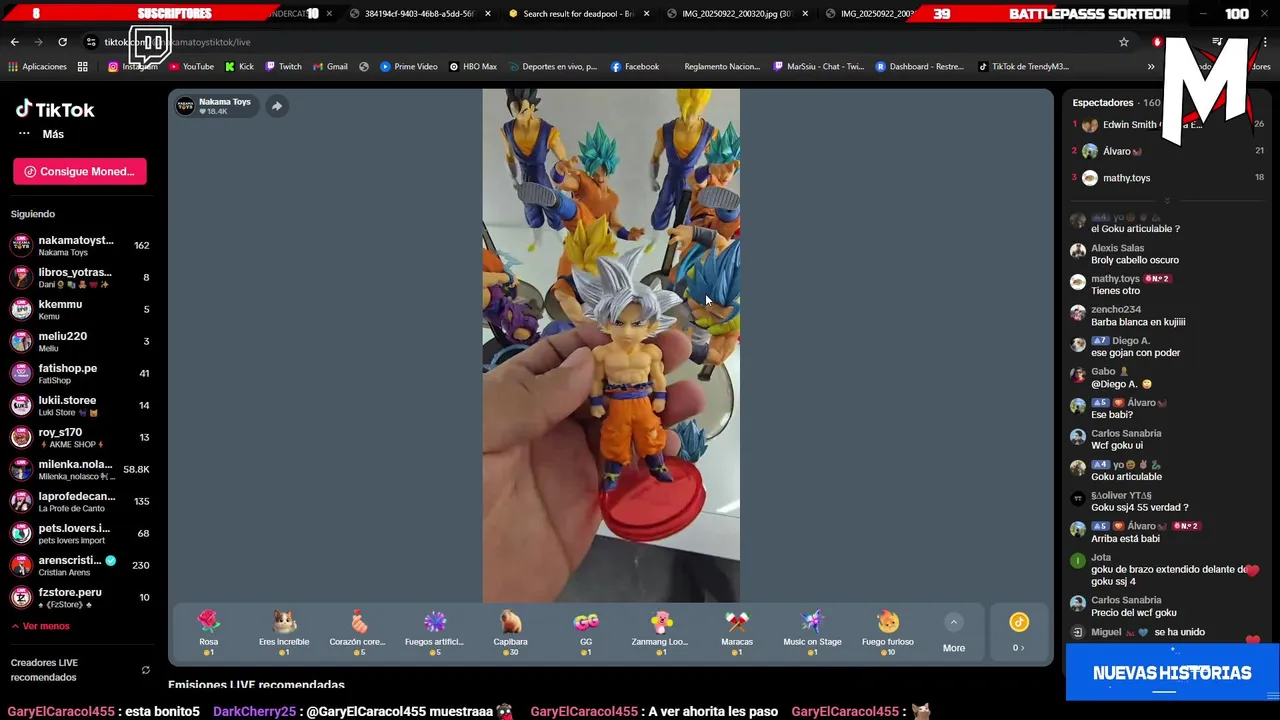Send the Fuego furioso gift
The height and width of the screenshot is (720, 1280).
point(888,632)
